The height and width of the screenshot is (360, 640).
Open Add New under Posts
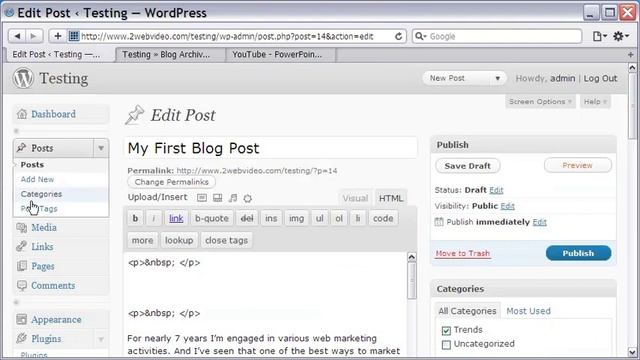click(37, 179)
